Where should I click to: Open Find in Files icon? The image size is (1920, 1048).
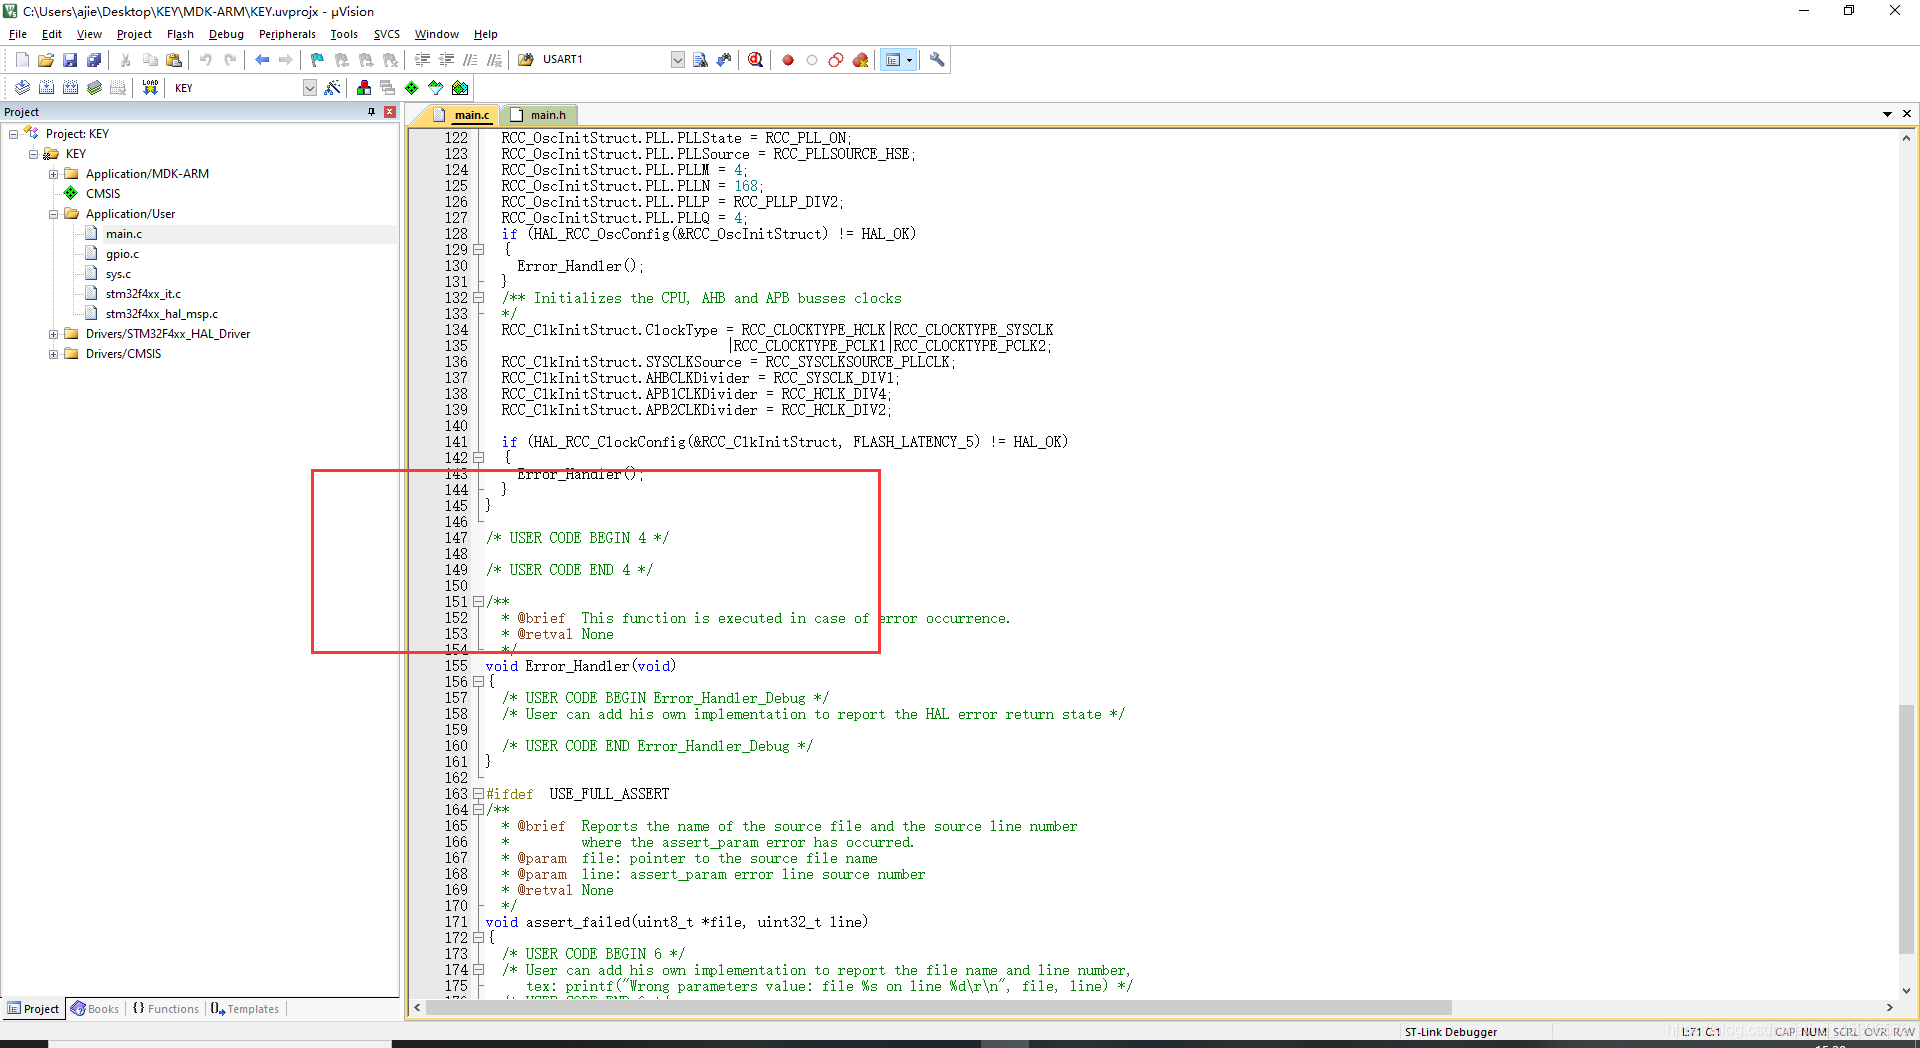pos(525,60)
